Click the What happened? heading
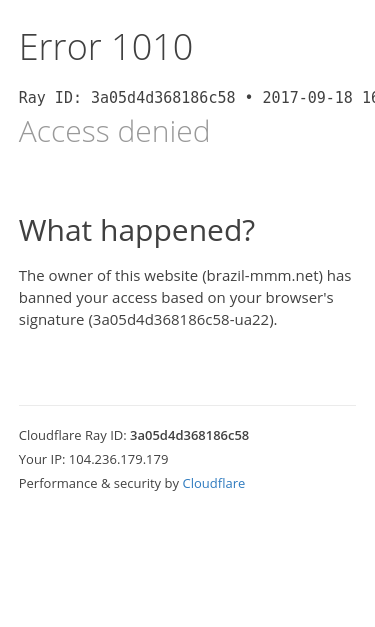The width and height of the screenshot is (375, 627). 137,231
